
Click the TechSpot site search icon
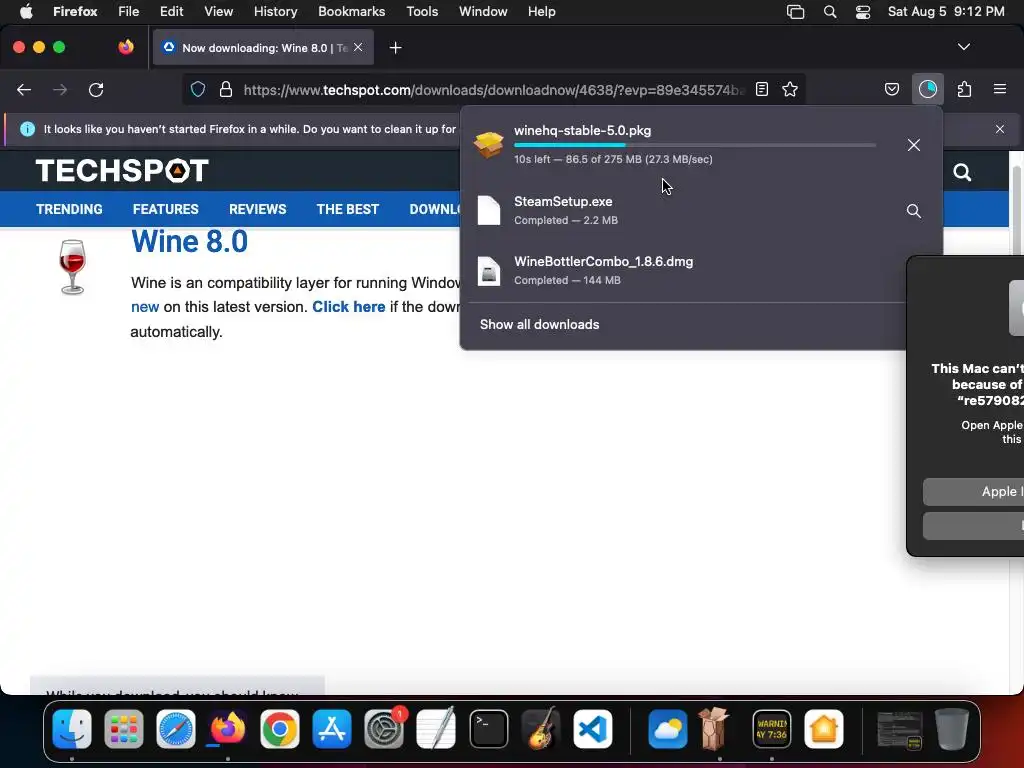962,172
